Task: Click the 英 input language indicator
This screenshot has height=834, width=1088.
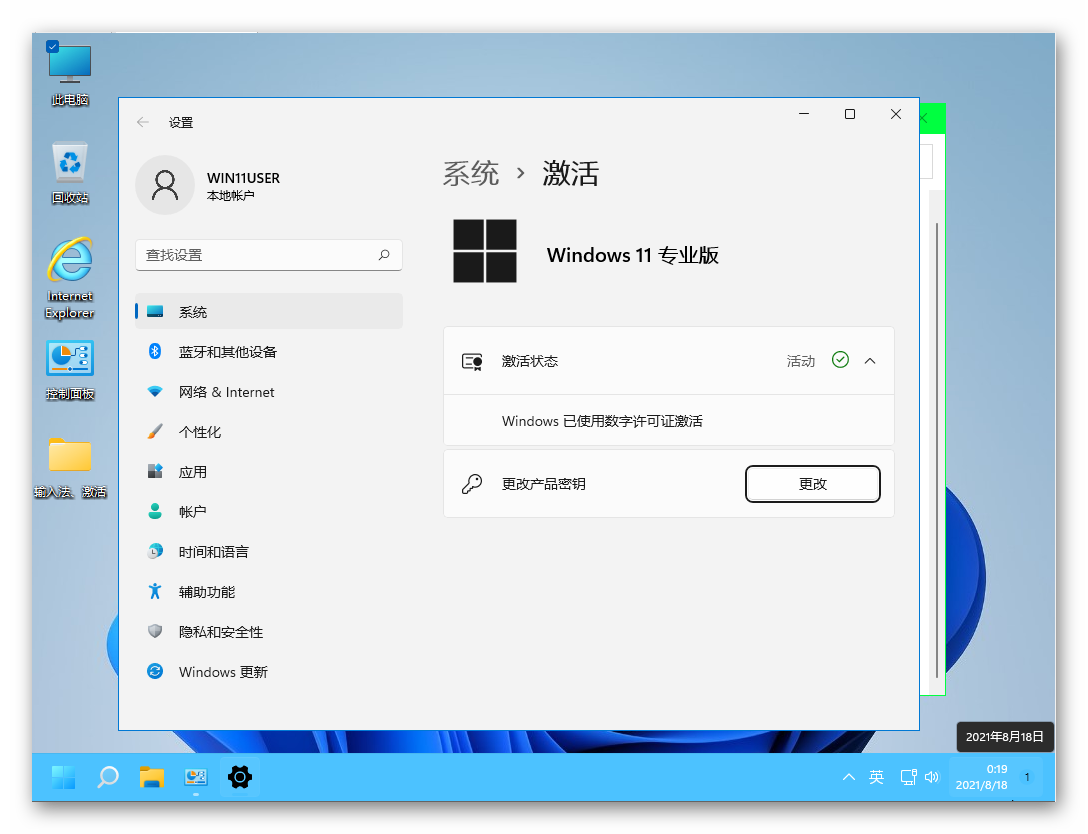Action: [876, 777]
